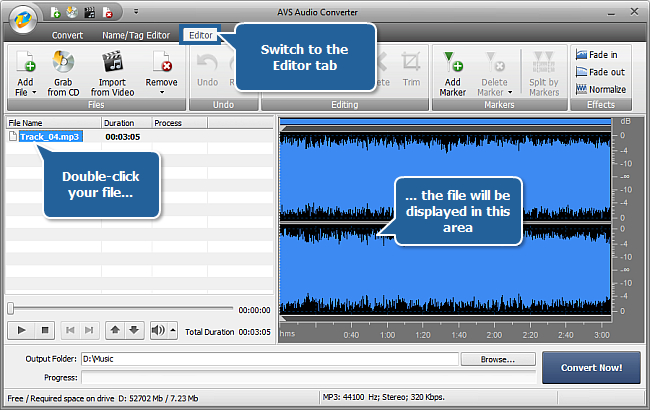Switch to the Convert tab
This screenshot has height=410, width=650.
(67, 35)
